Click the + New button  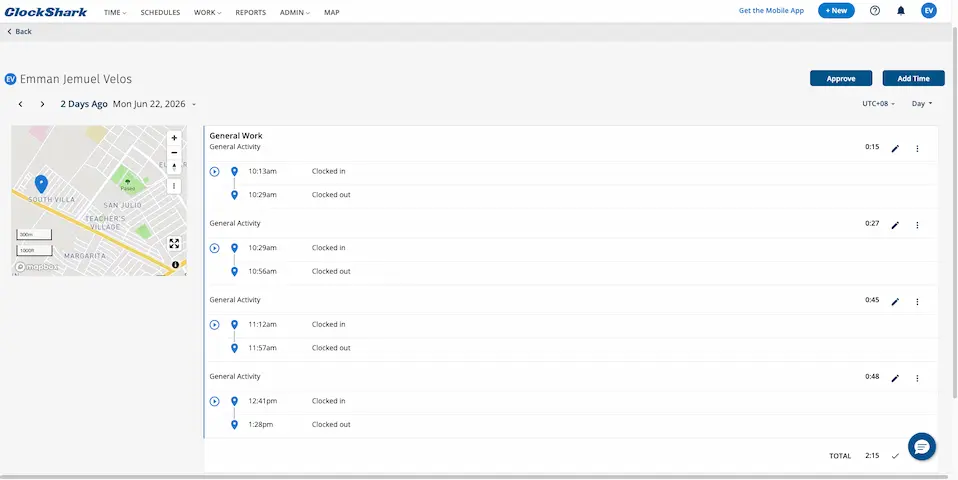(x=836, y=10)
